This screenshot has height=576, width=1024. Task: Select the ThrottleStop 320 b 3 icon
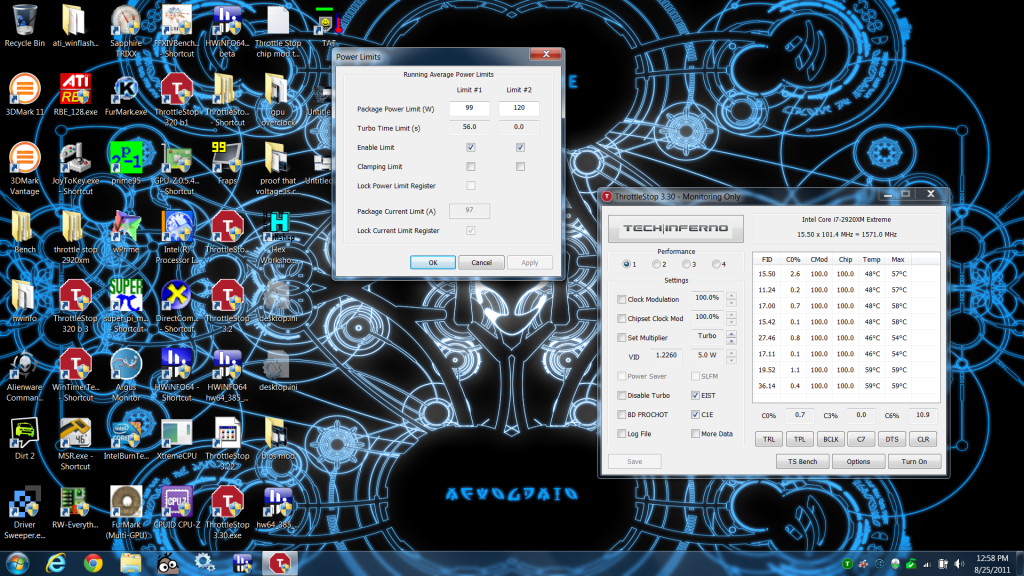point(75,306)
